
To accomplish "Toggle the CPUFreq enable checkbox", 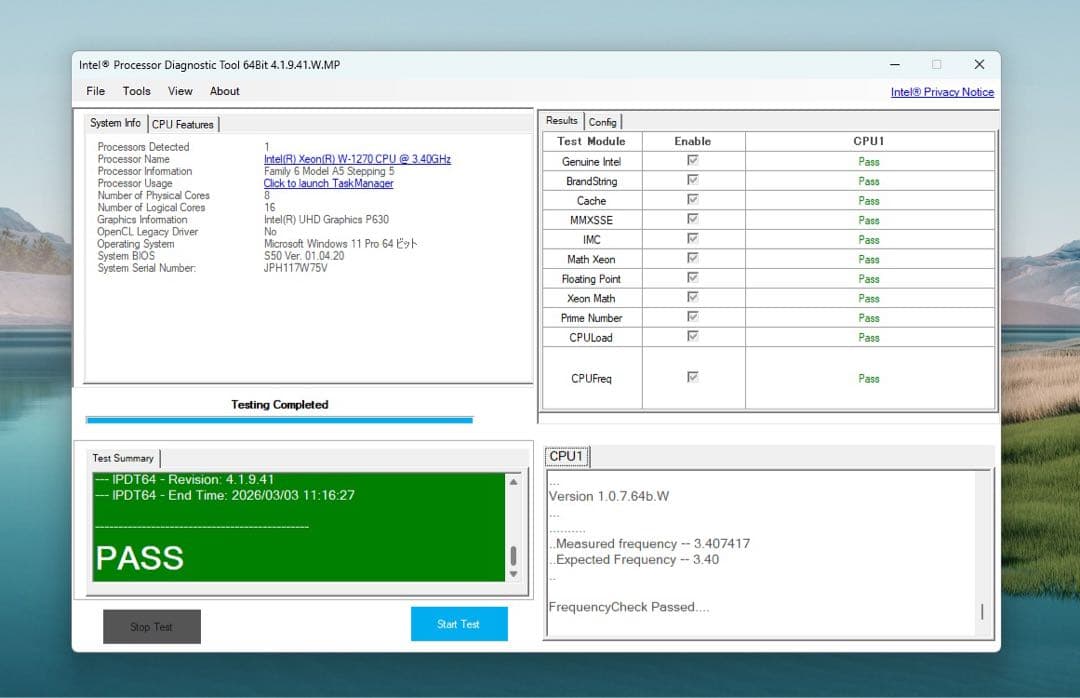I will pyautogui.click(x=692, y=377).
